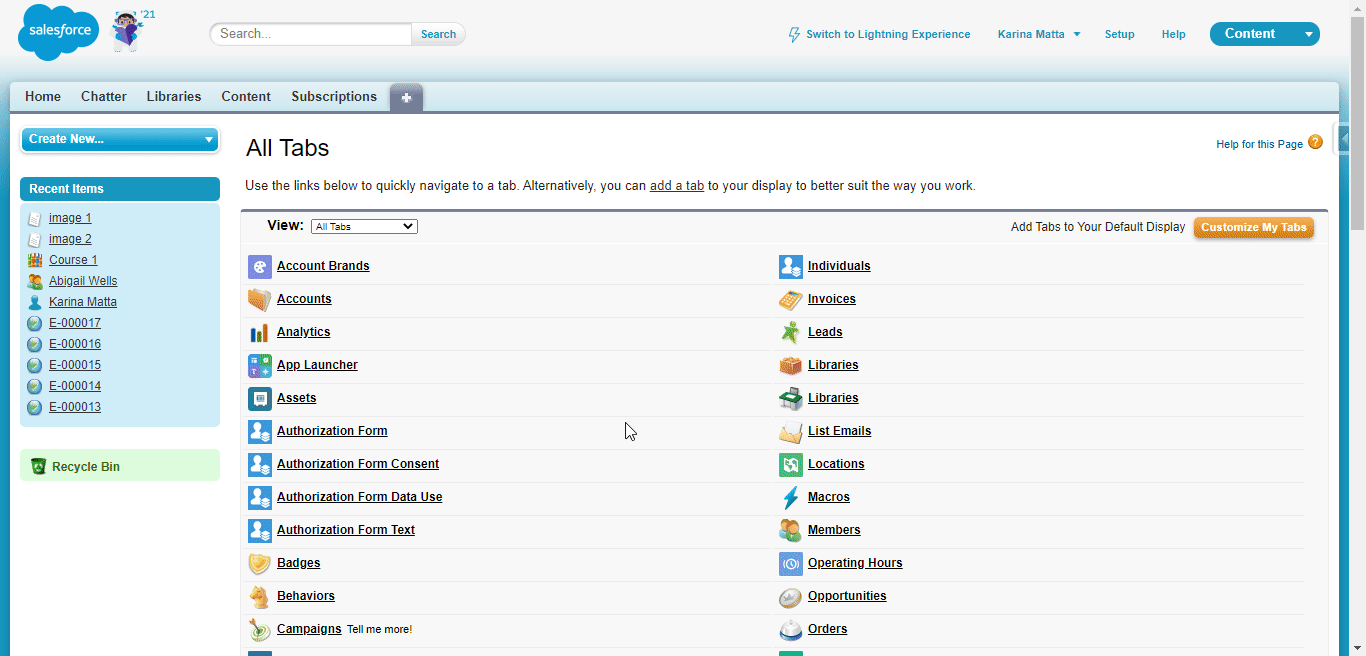Click the Authorization Form Text icon
Image resolution: width=1366 pixels, height=656 pixels.
click(259, 530)
